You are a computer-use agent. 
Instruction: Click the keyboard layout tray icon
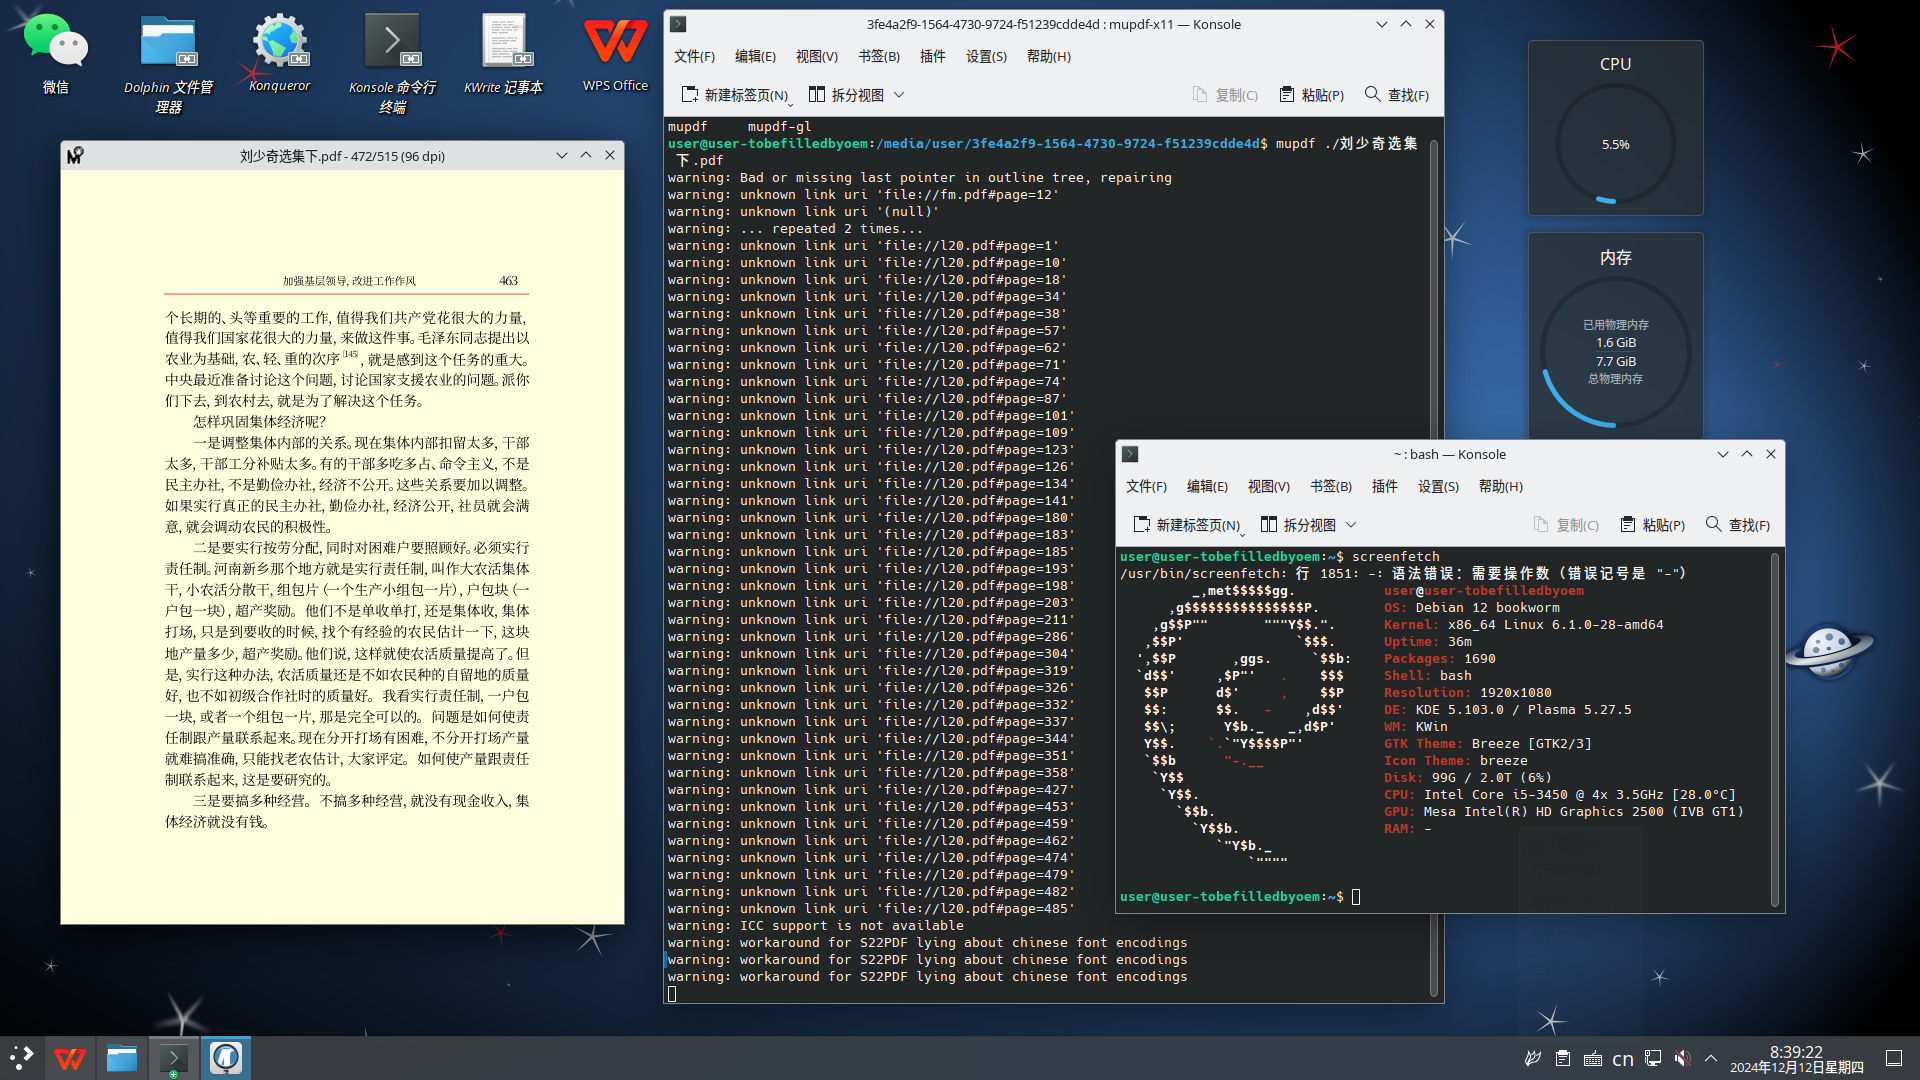tap(1593, 1058)
